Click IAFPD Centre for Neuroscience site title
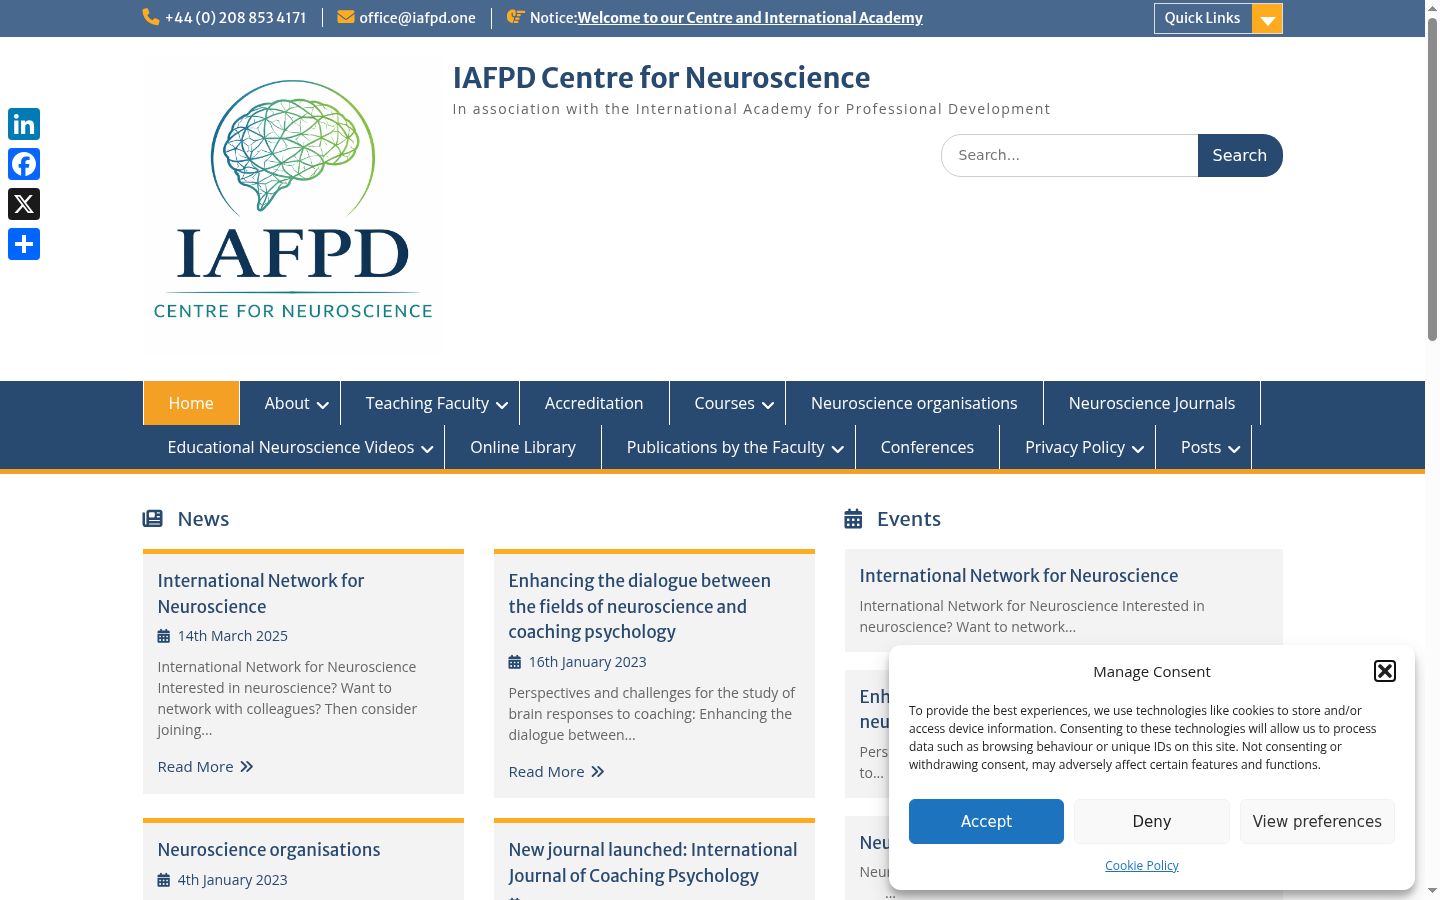Screen dimensions: 1440x900 coord(661,77)
